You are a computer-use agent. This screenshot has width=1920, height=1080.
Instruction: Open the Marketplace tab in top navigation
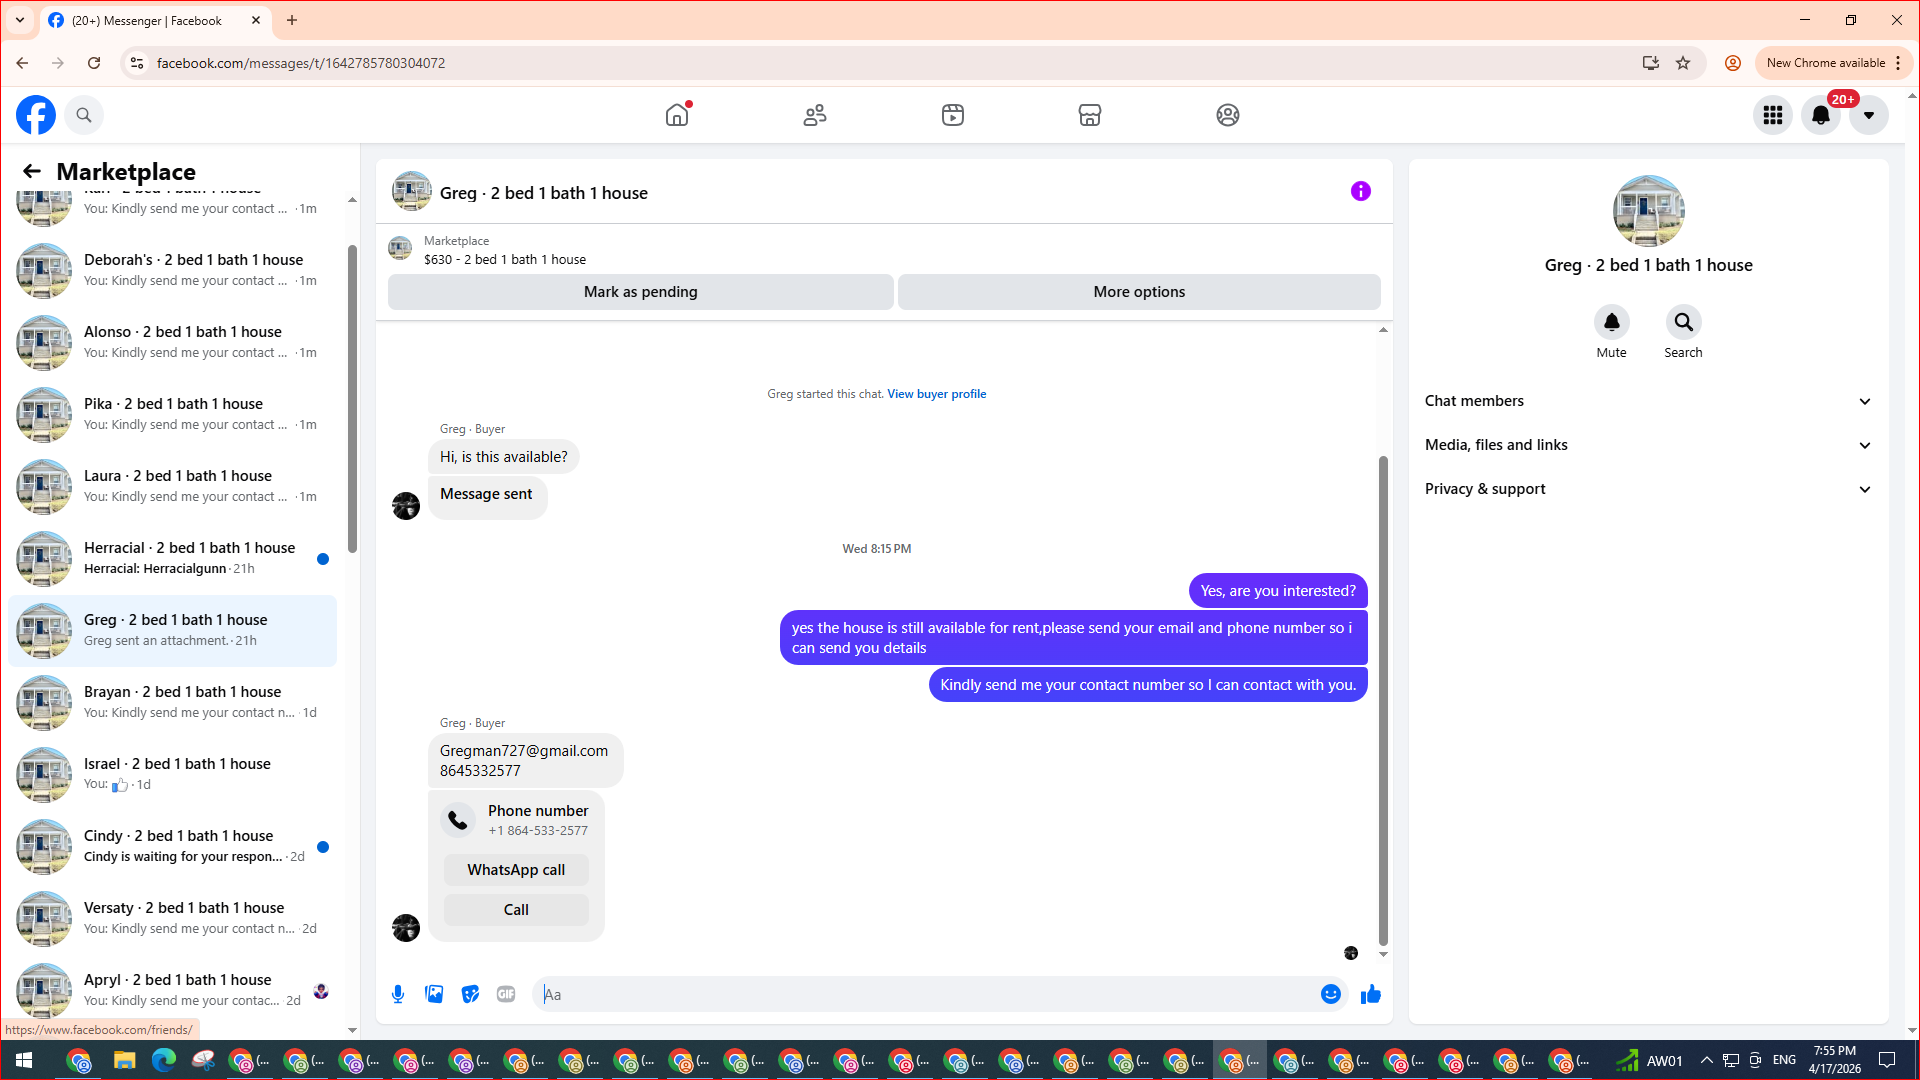pyautogui.click(x=1089, y=115)
